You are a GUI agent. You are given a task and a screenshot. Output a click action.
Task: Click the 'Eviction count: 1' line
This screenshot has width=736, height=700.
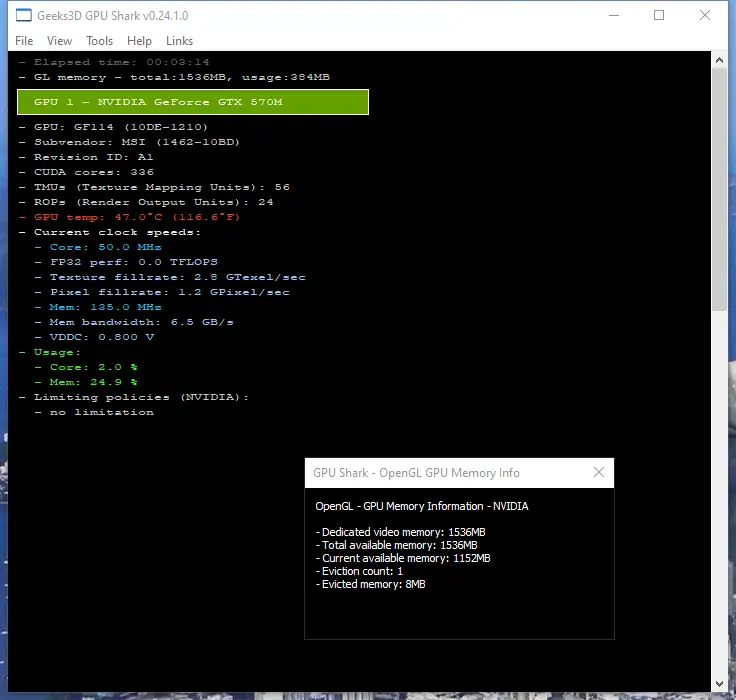point(359,571)
